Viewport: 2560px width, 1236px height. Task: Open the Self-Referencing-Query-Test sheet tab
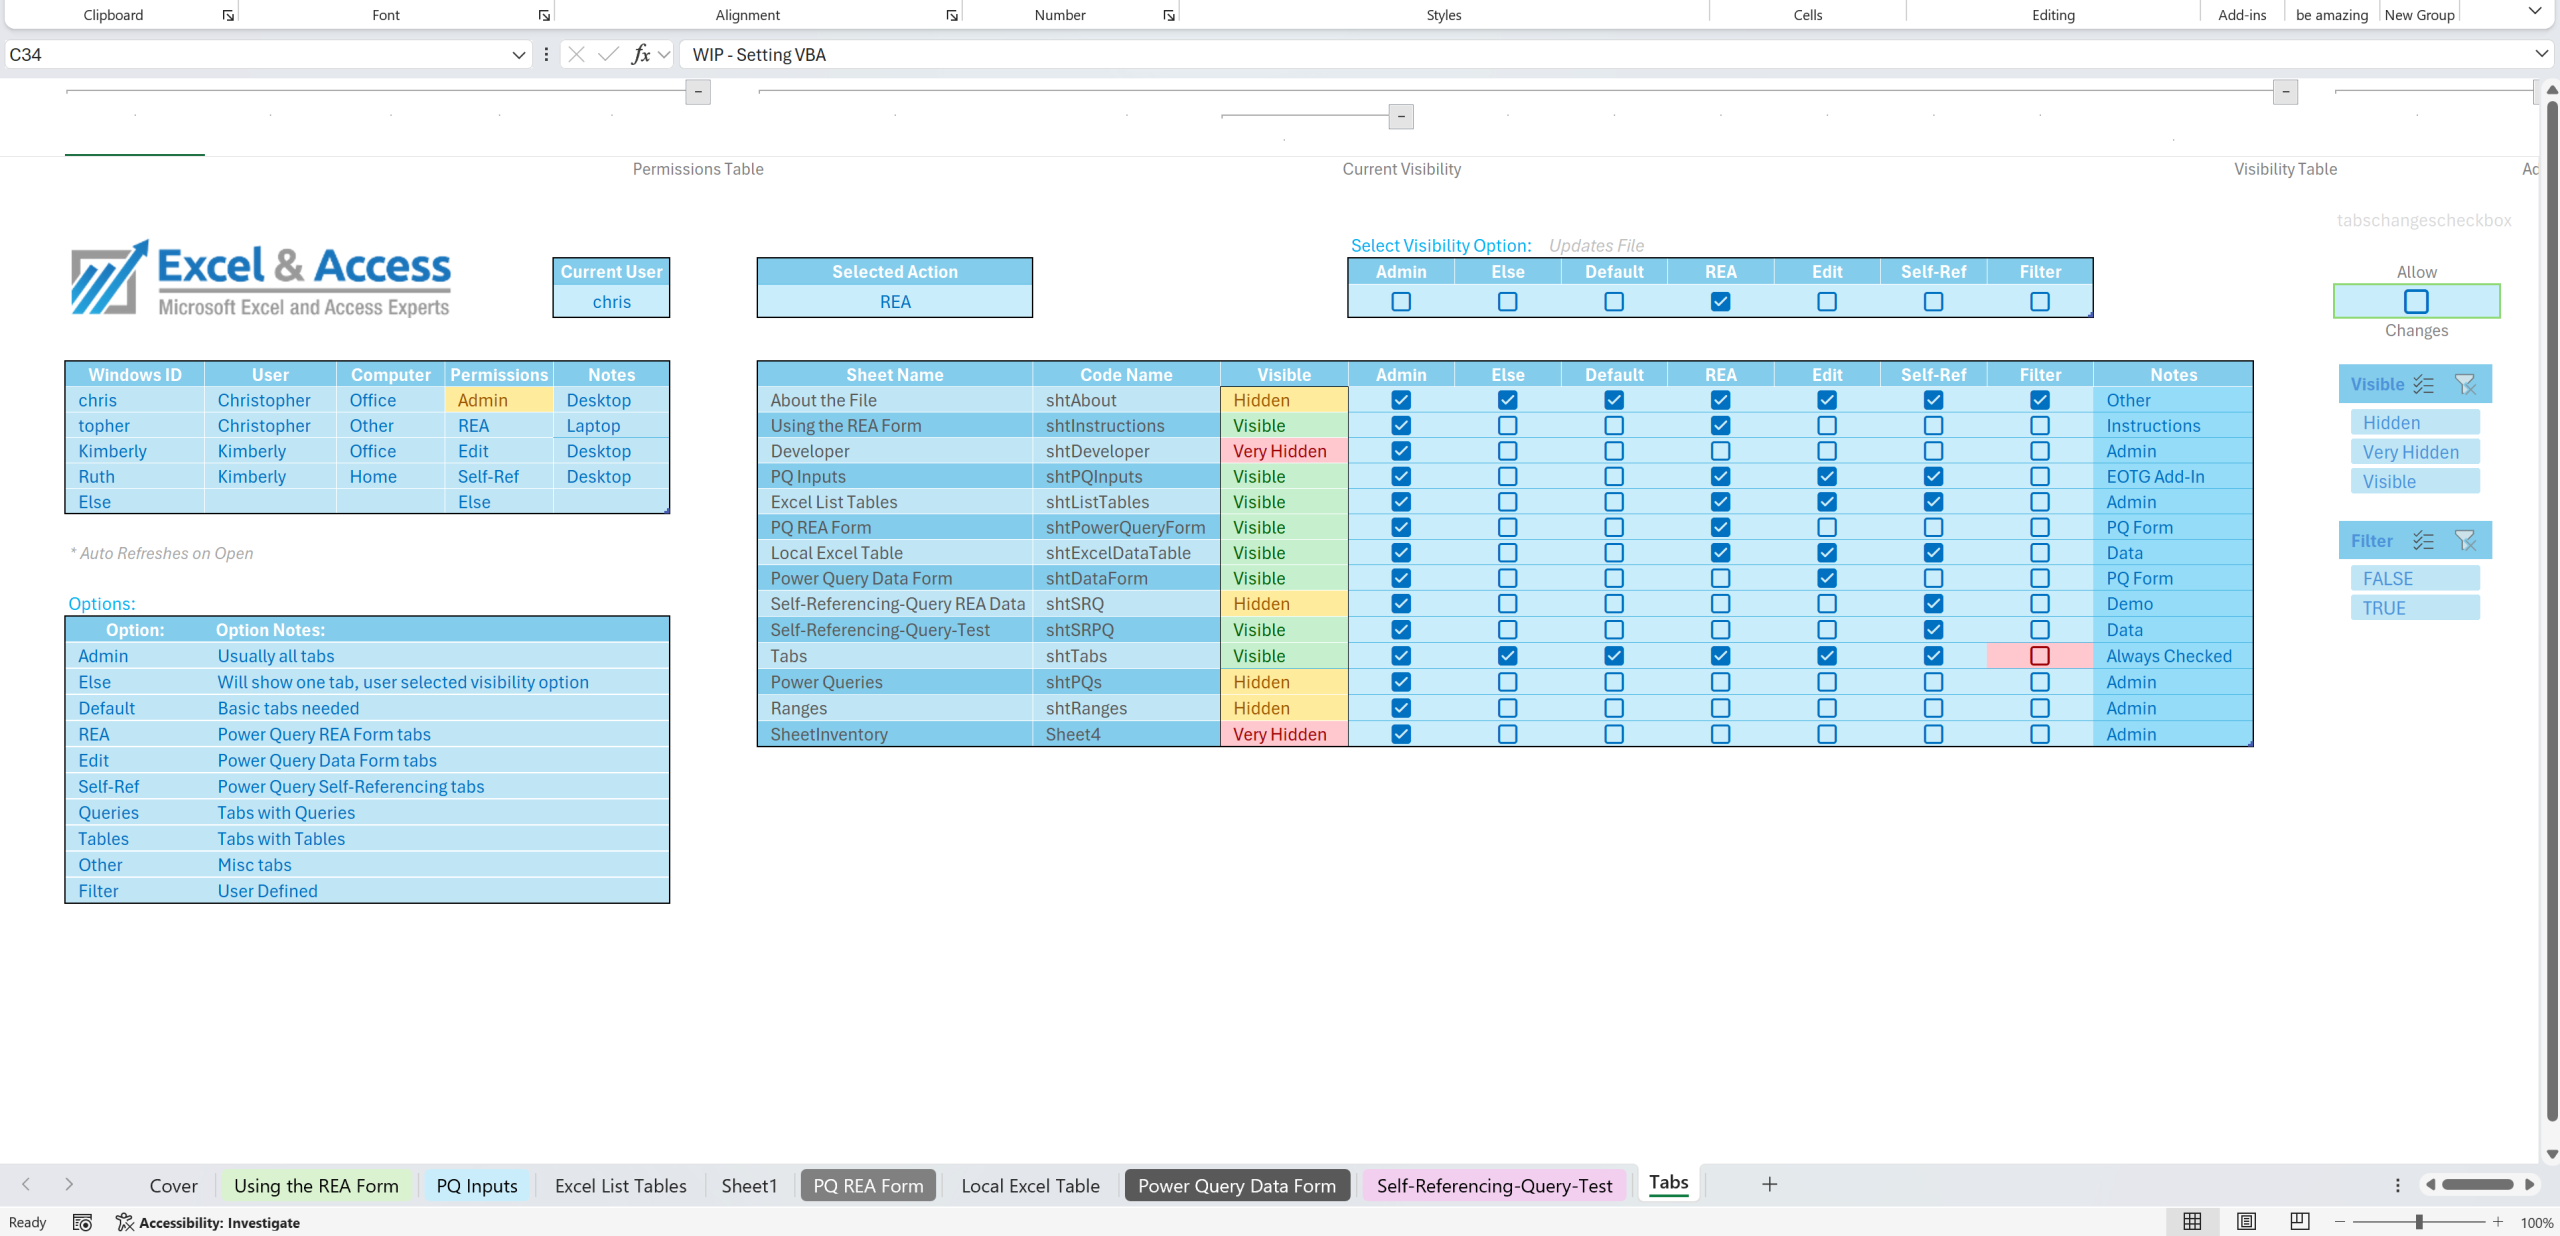[1494, 1186]
